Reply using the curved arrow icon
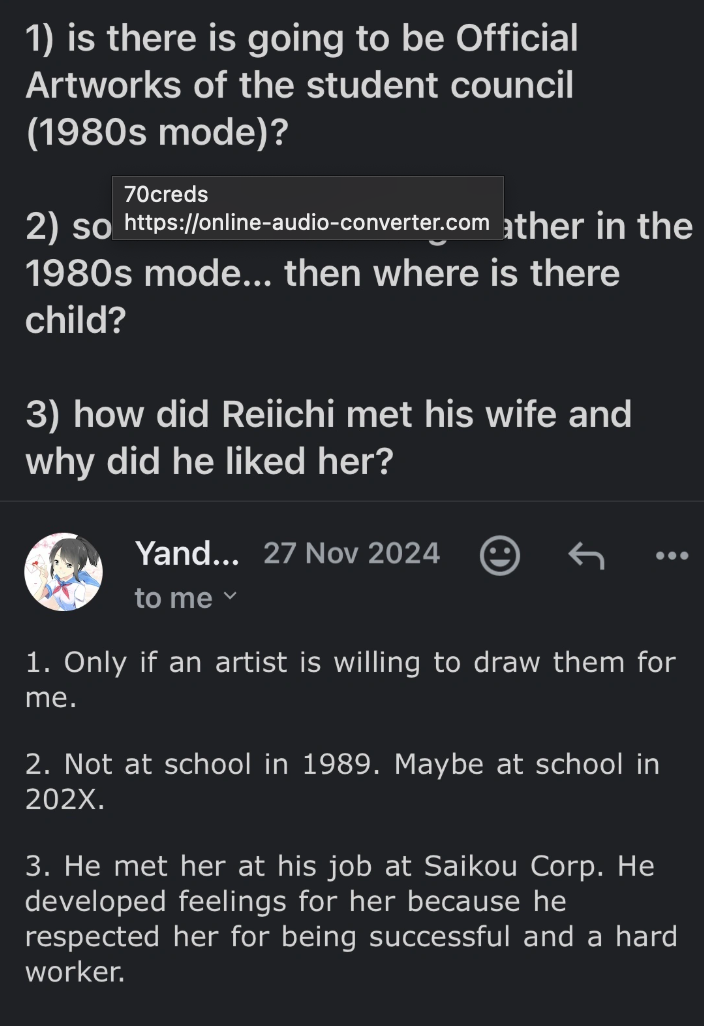The width and height of the screenshot is (704, 1026). click(x=586, y=555)
